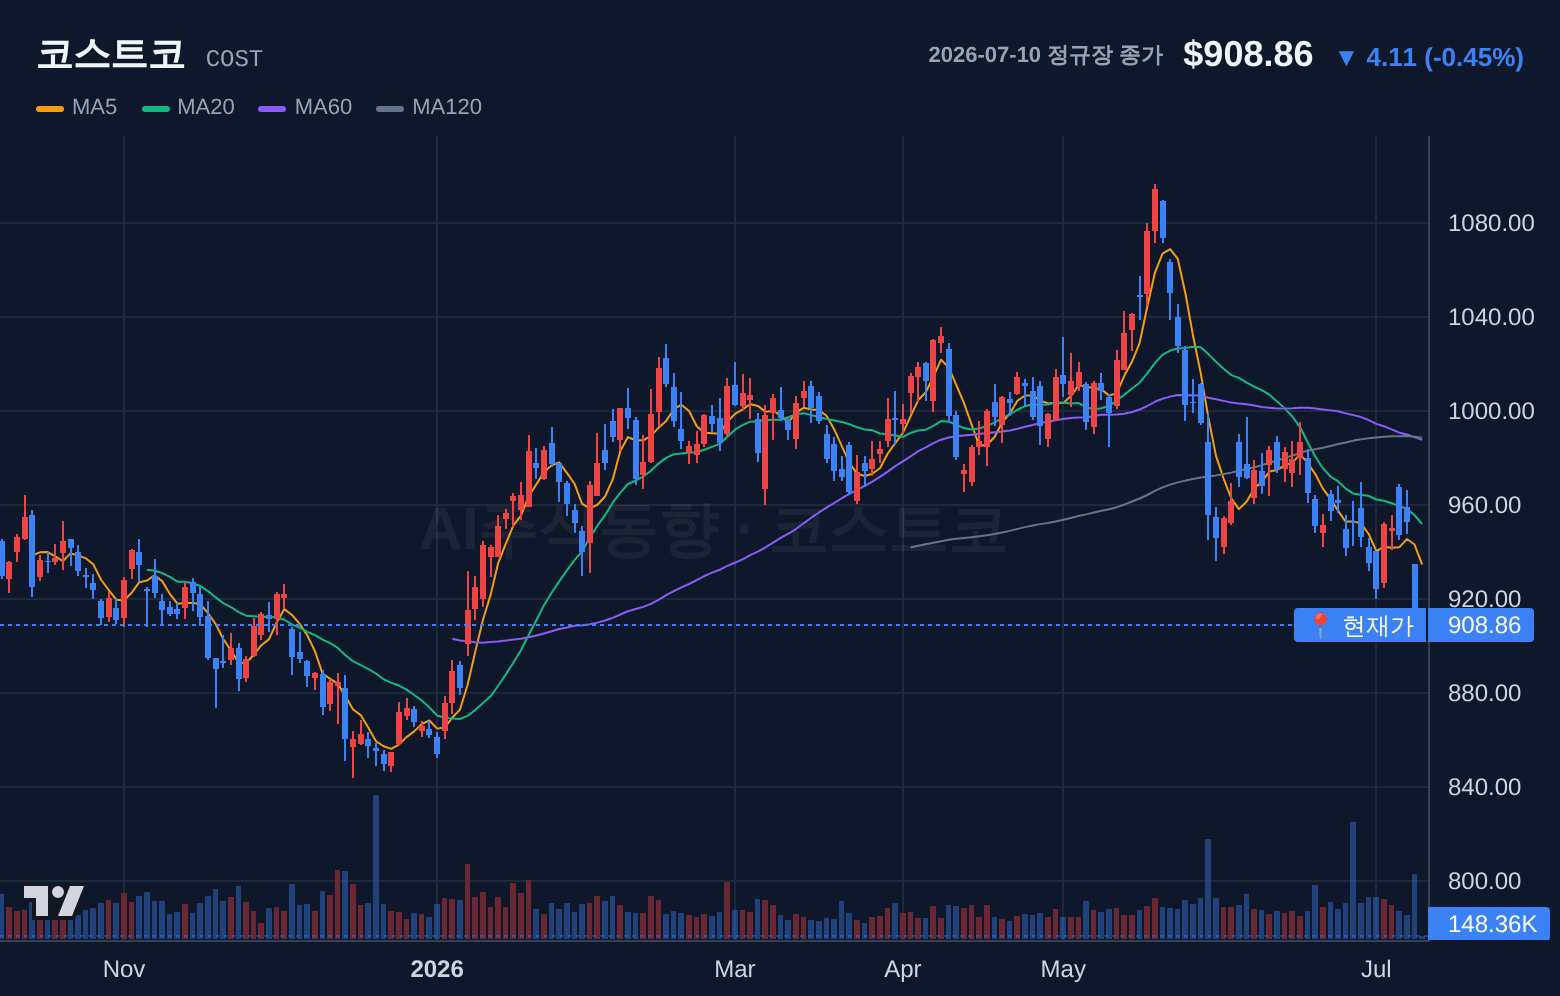
Task: Click the TradingView logo icon
Action: [54, 901]
